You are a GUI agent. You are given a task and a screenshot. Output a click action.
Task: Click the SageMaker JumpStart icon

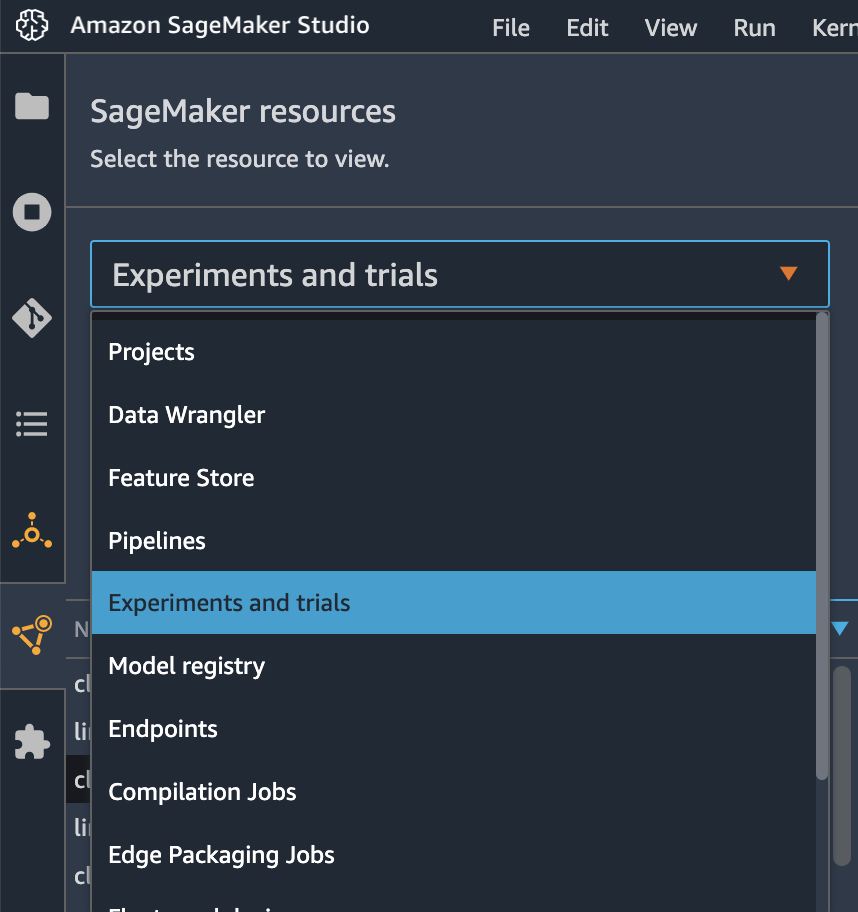[32, 530]
